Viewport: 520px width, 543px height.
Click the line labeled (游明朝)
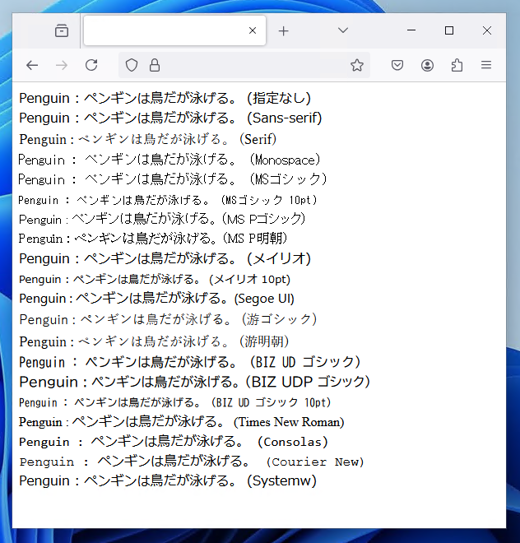click(154, 341)
